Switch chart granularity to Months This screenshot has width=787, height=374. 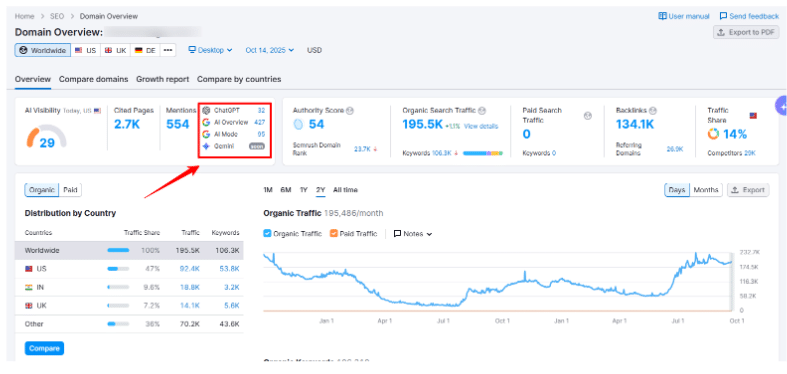[x=706, y=190]
